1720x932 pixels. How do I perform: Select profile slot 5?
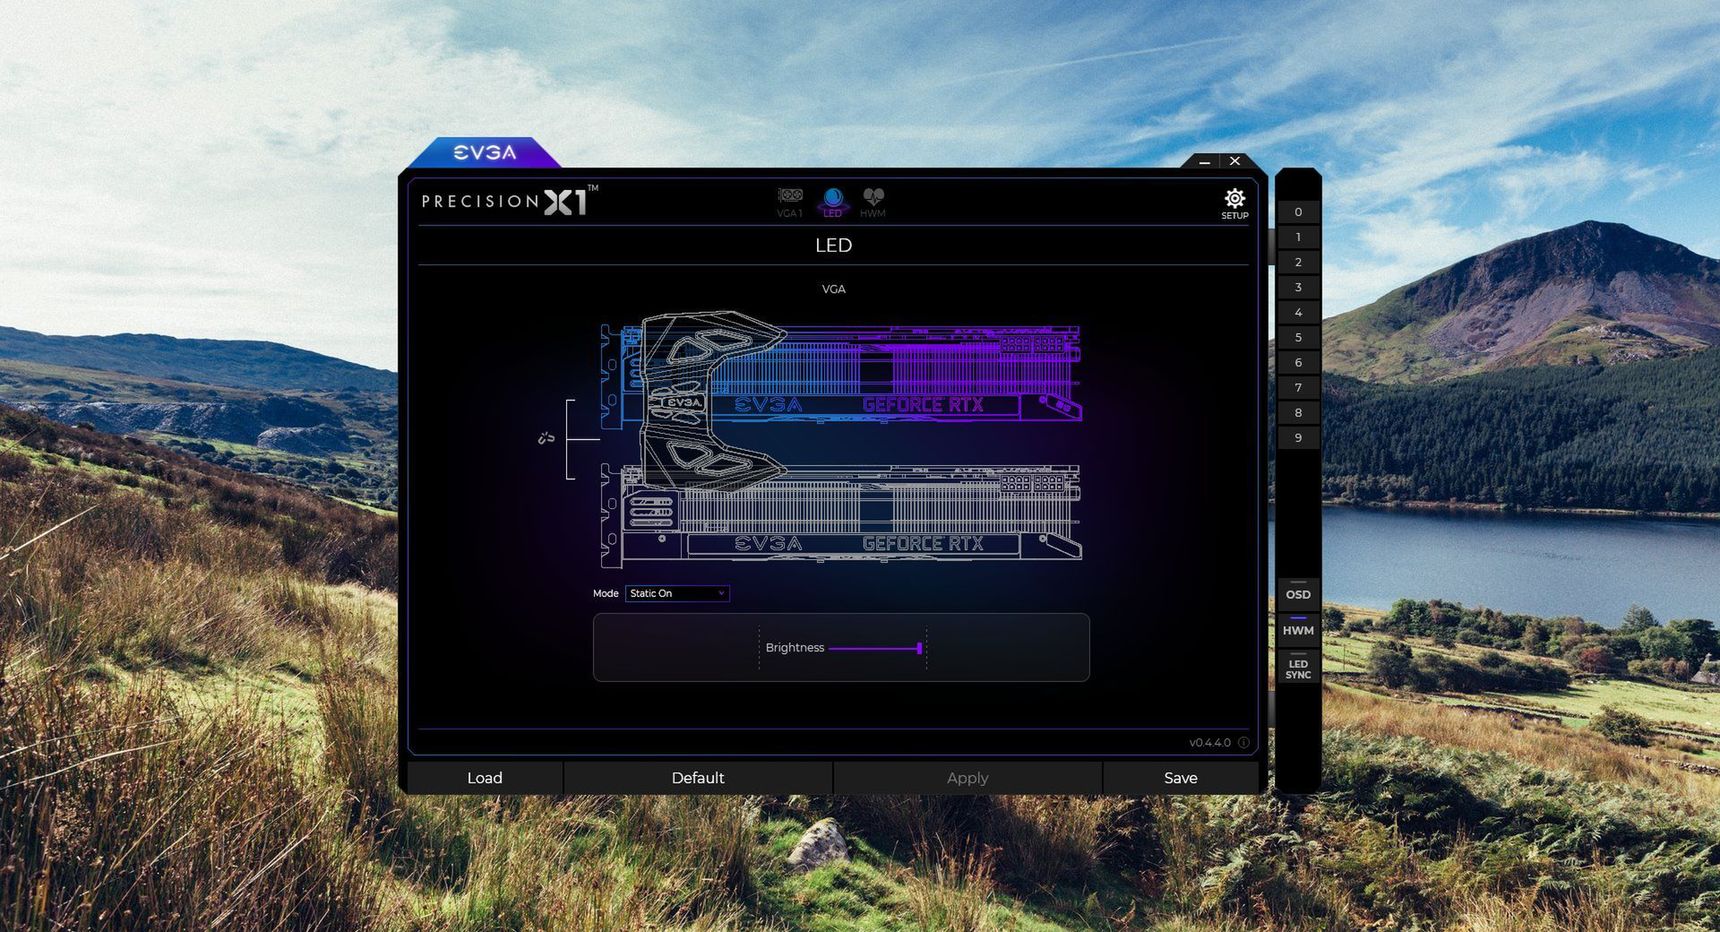[x=1298, y=337]
